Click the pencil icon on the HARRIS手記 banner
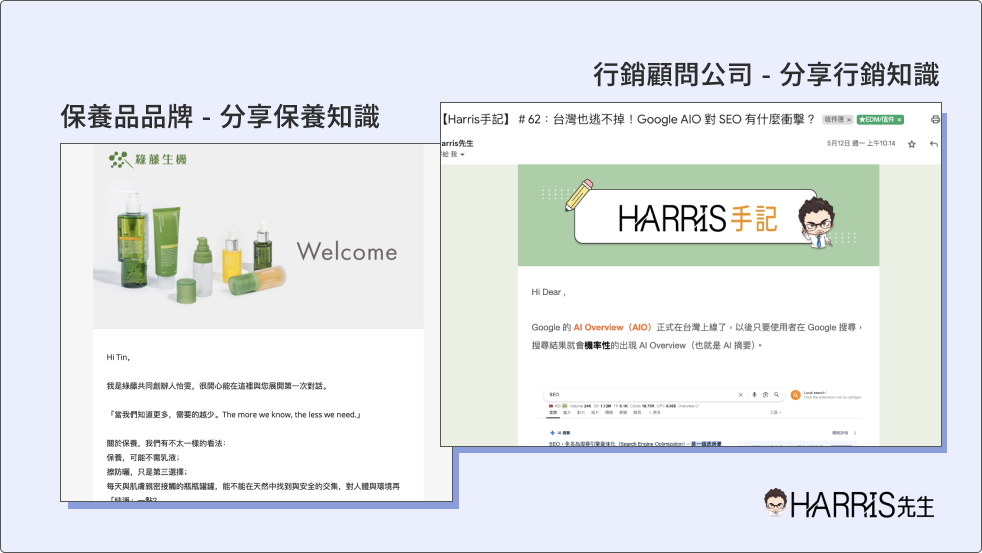Screen dimensions: 982x553 pyautogui.click(x=579, y=195)
